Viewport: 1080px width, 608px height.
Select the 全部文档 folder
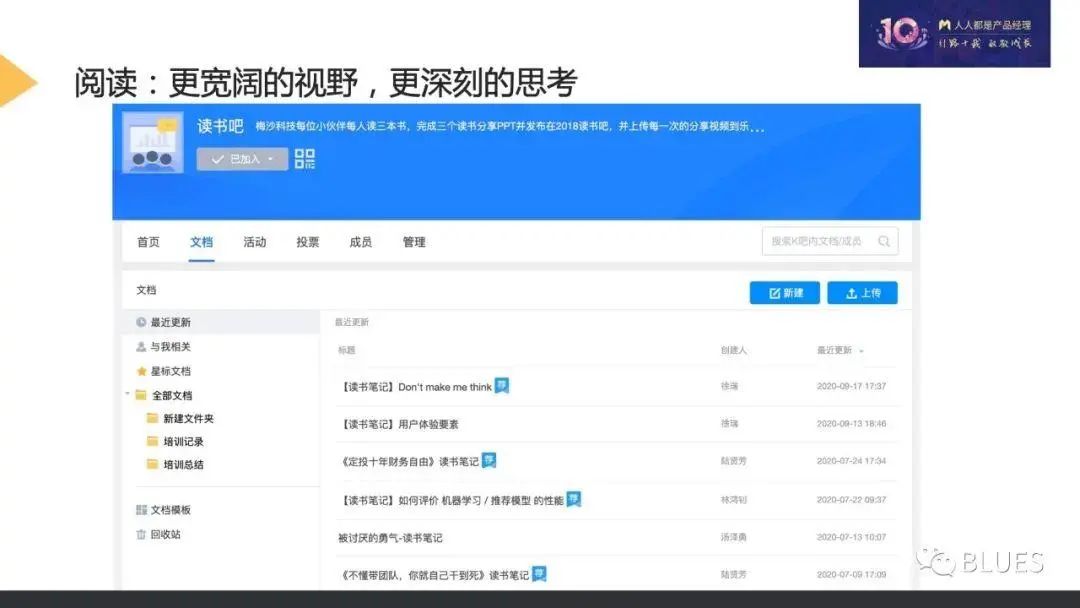point(172,395)
